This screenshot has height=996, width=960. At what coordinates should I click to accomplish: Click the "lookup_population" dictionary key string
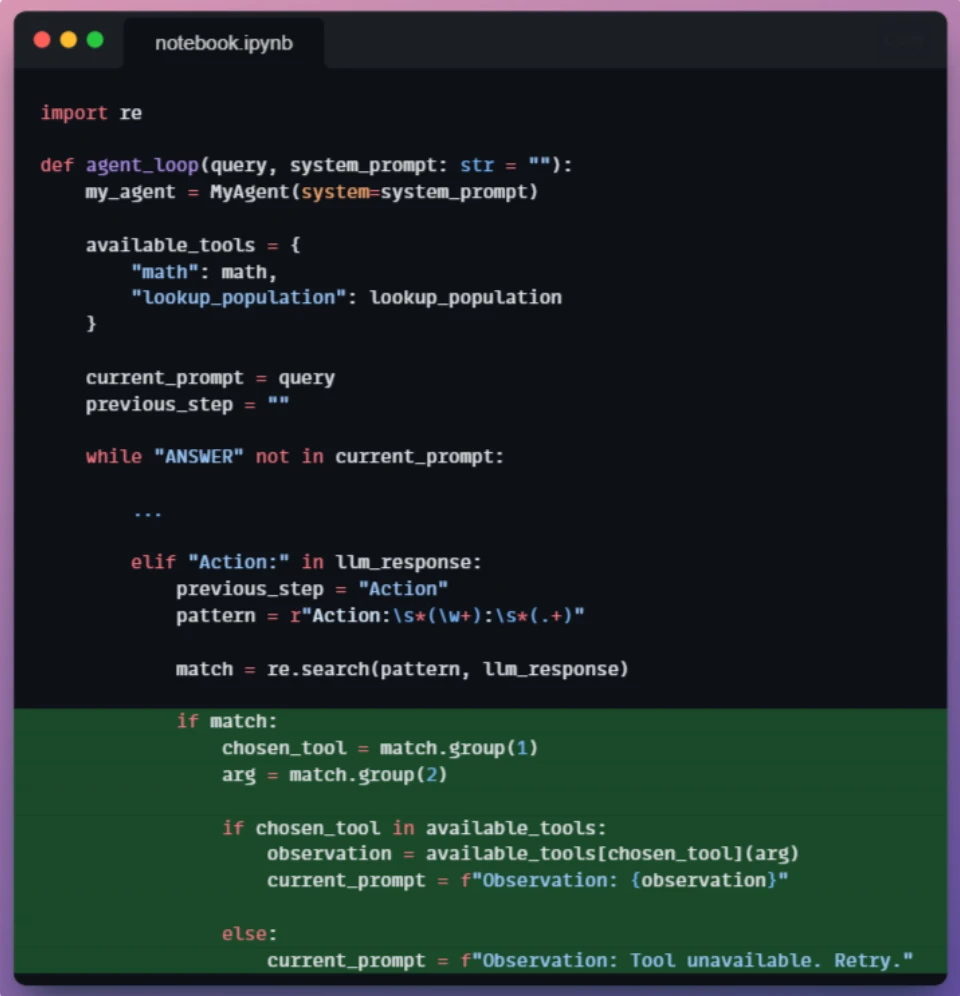238,297
